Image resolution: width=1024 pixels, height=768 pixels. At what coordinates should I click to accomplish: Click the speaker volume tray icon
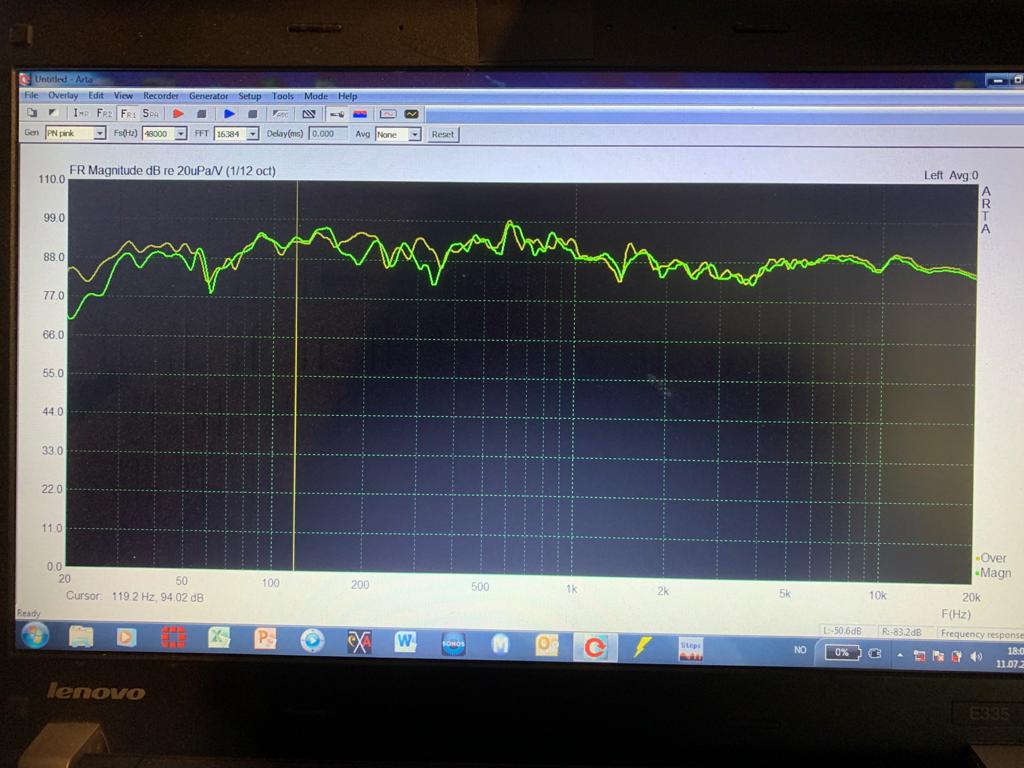tap(976, 657)
